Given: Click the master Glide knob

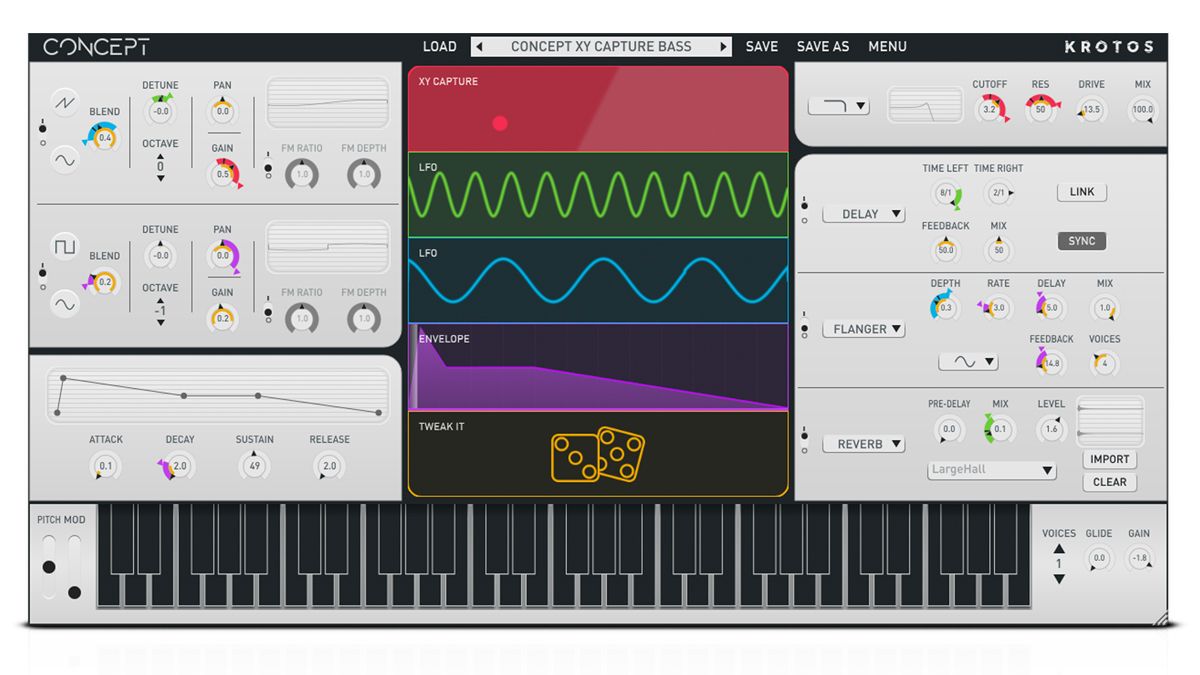Looking at the screenshot, I should [x=1099, y=559].
